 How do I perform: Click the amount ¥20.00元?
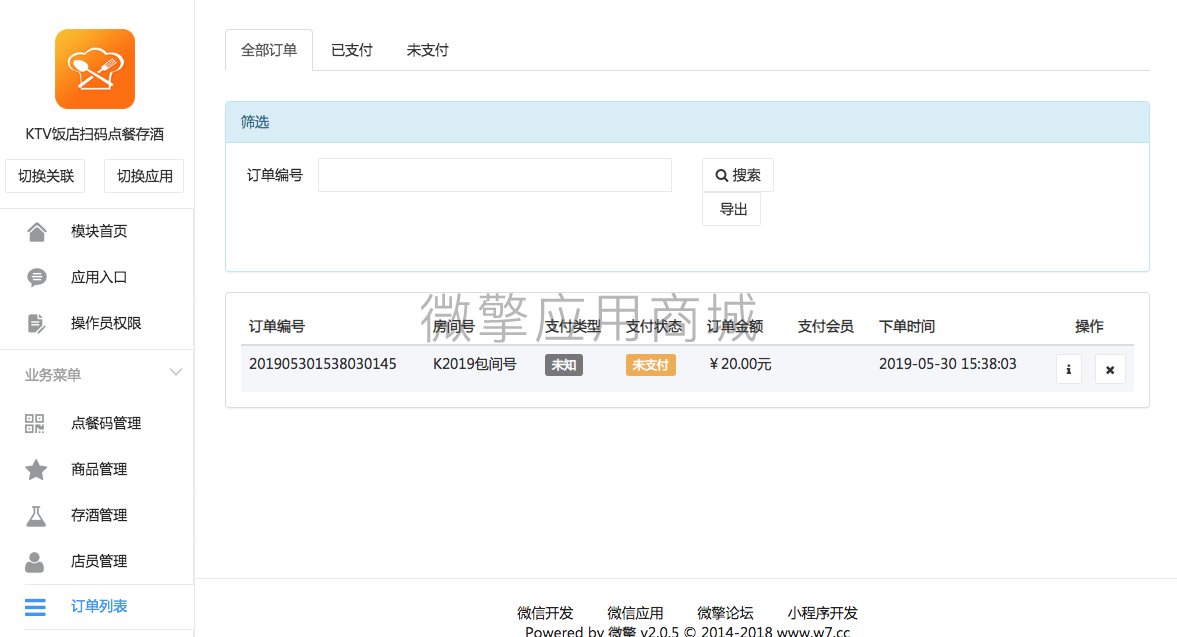click(739, 364)
